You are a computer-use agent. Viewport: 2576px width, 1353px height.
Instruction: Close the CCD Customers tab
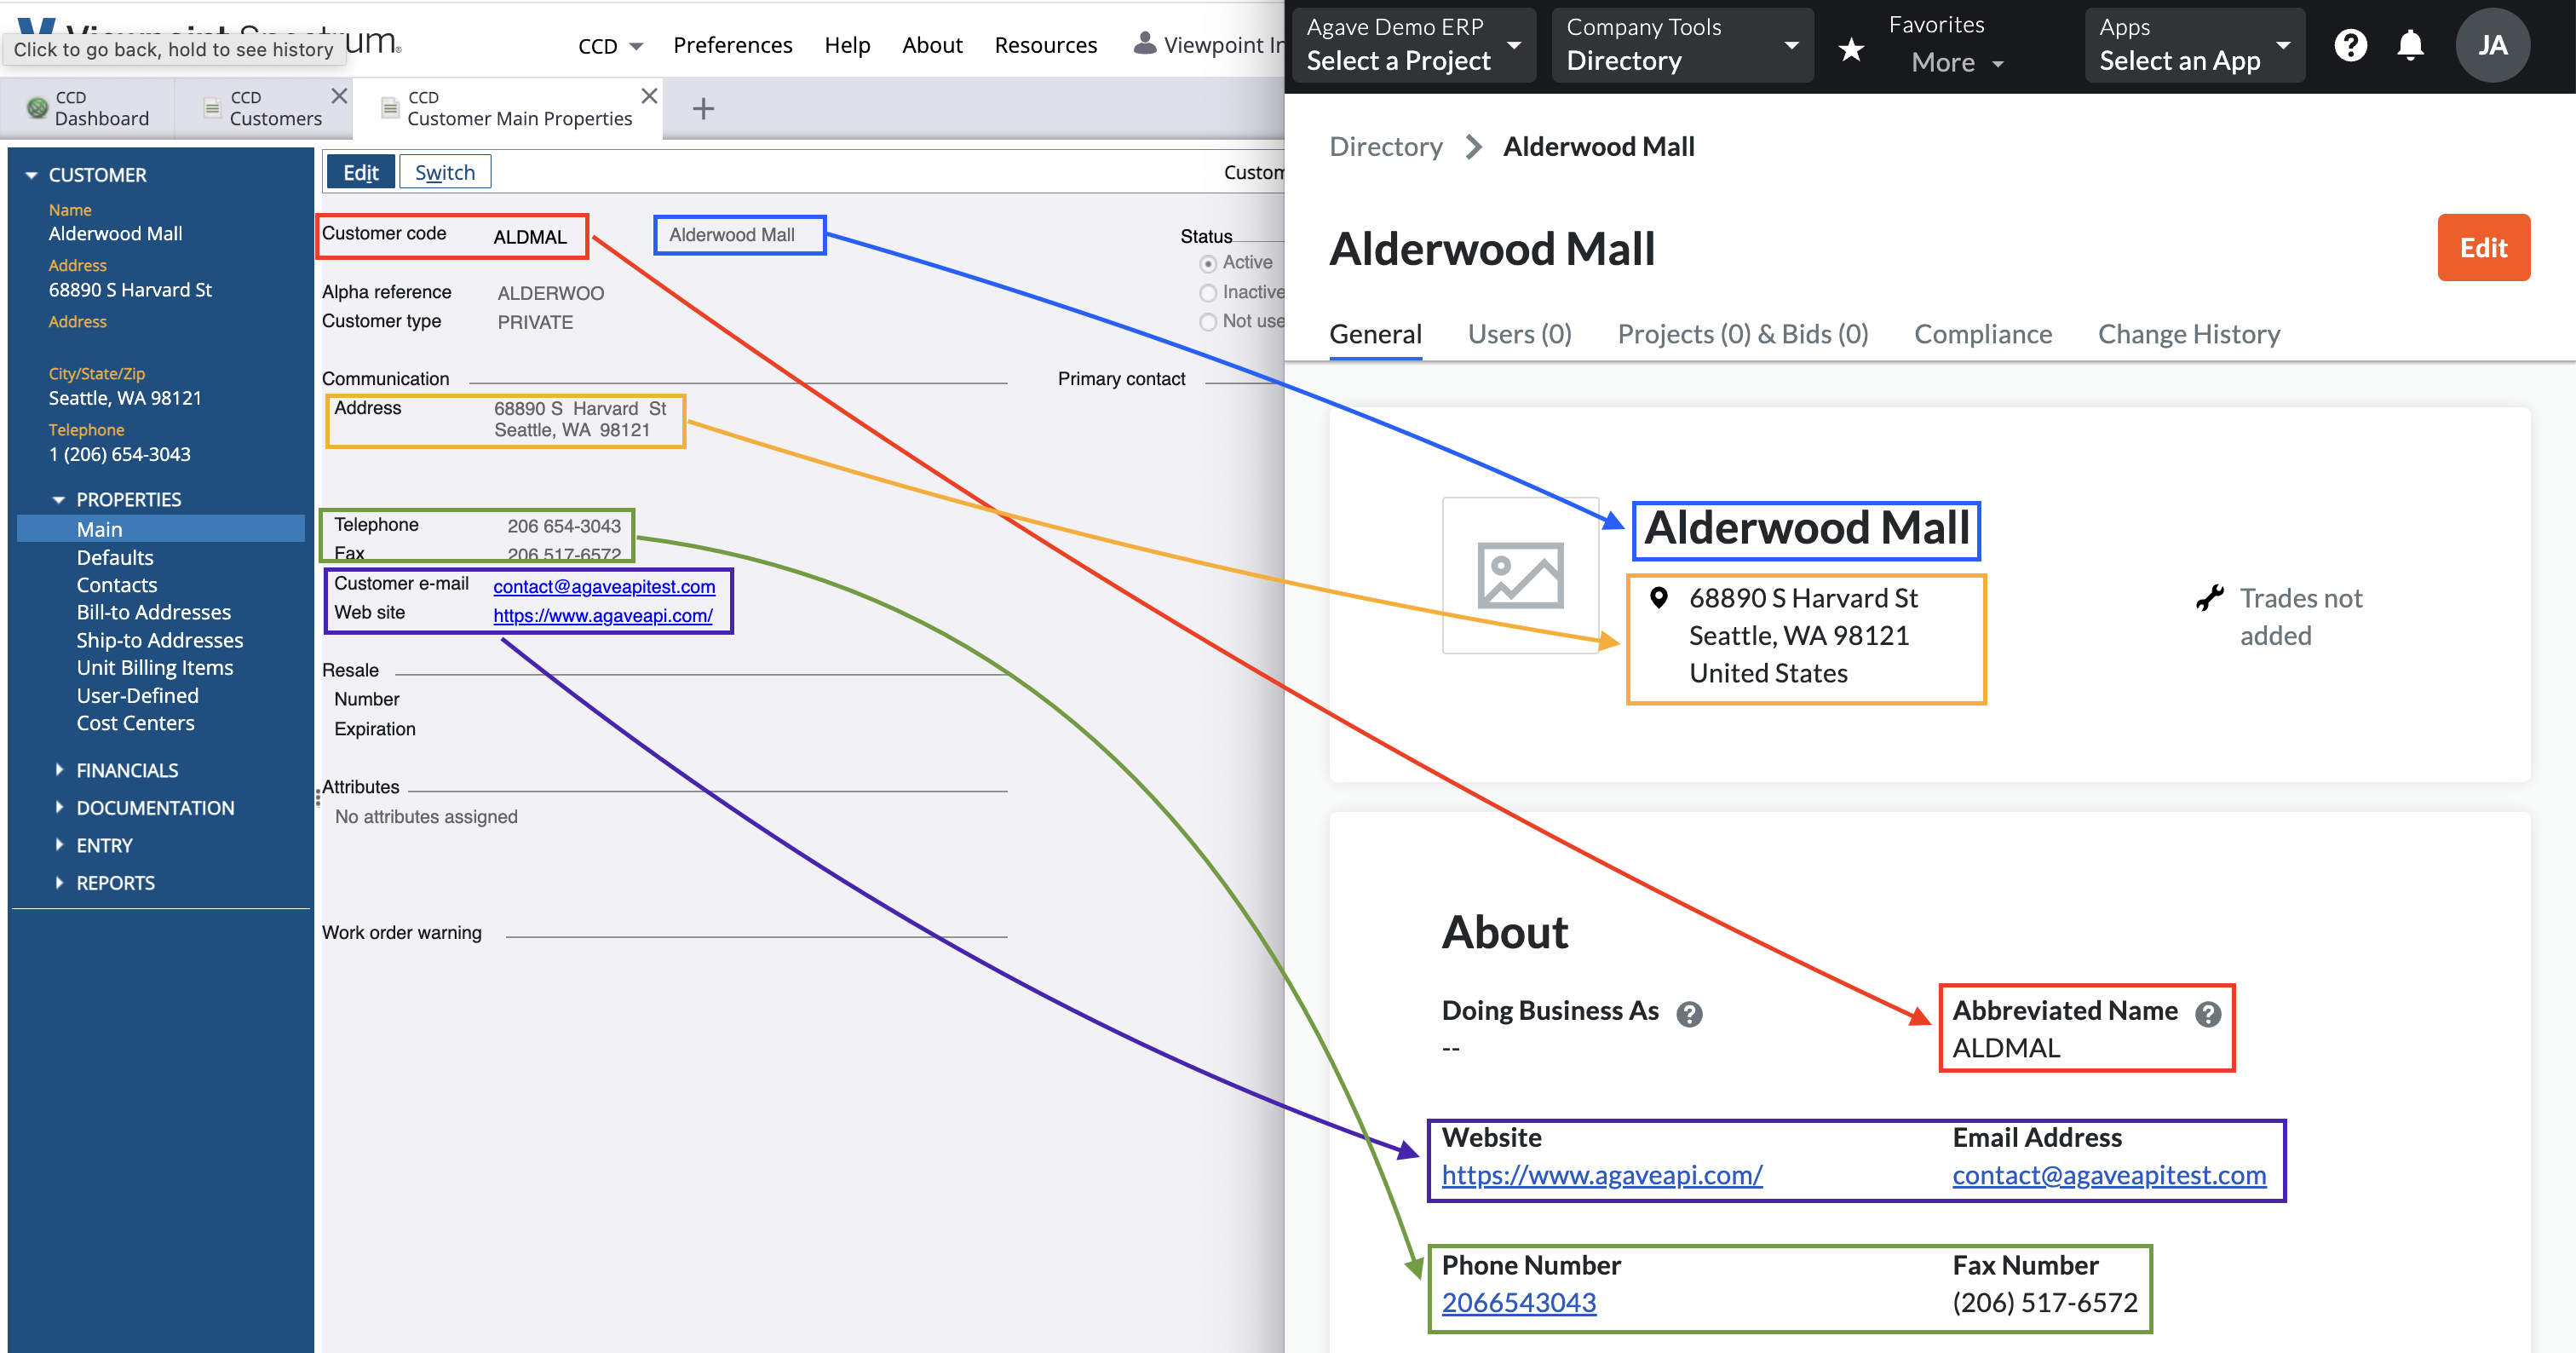(339, 96)
